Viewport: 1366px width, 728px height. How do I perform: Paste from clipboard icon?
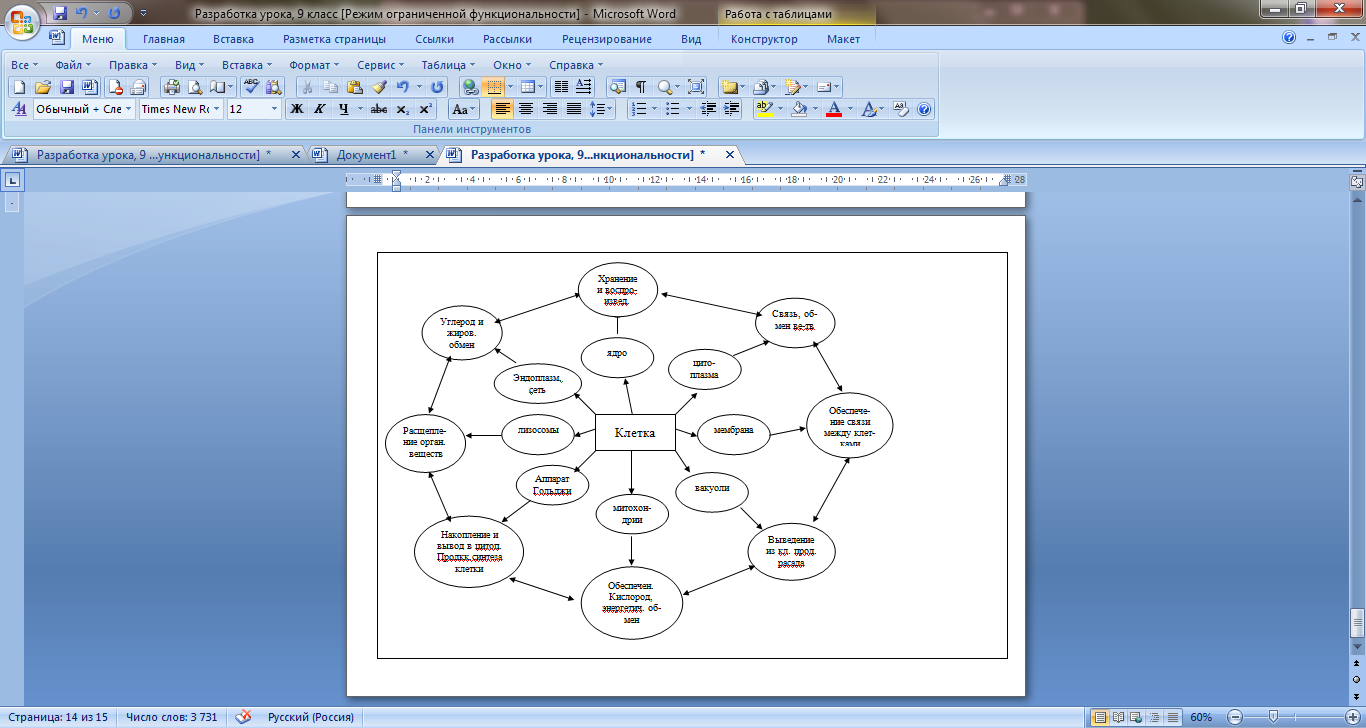[354, 87]
